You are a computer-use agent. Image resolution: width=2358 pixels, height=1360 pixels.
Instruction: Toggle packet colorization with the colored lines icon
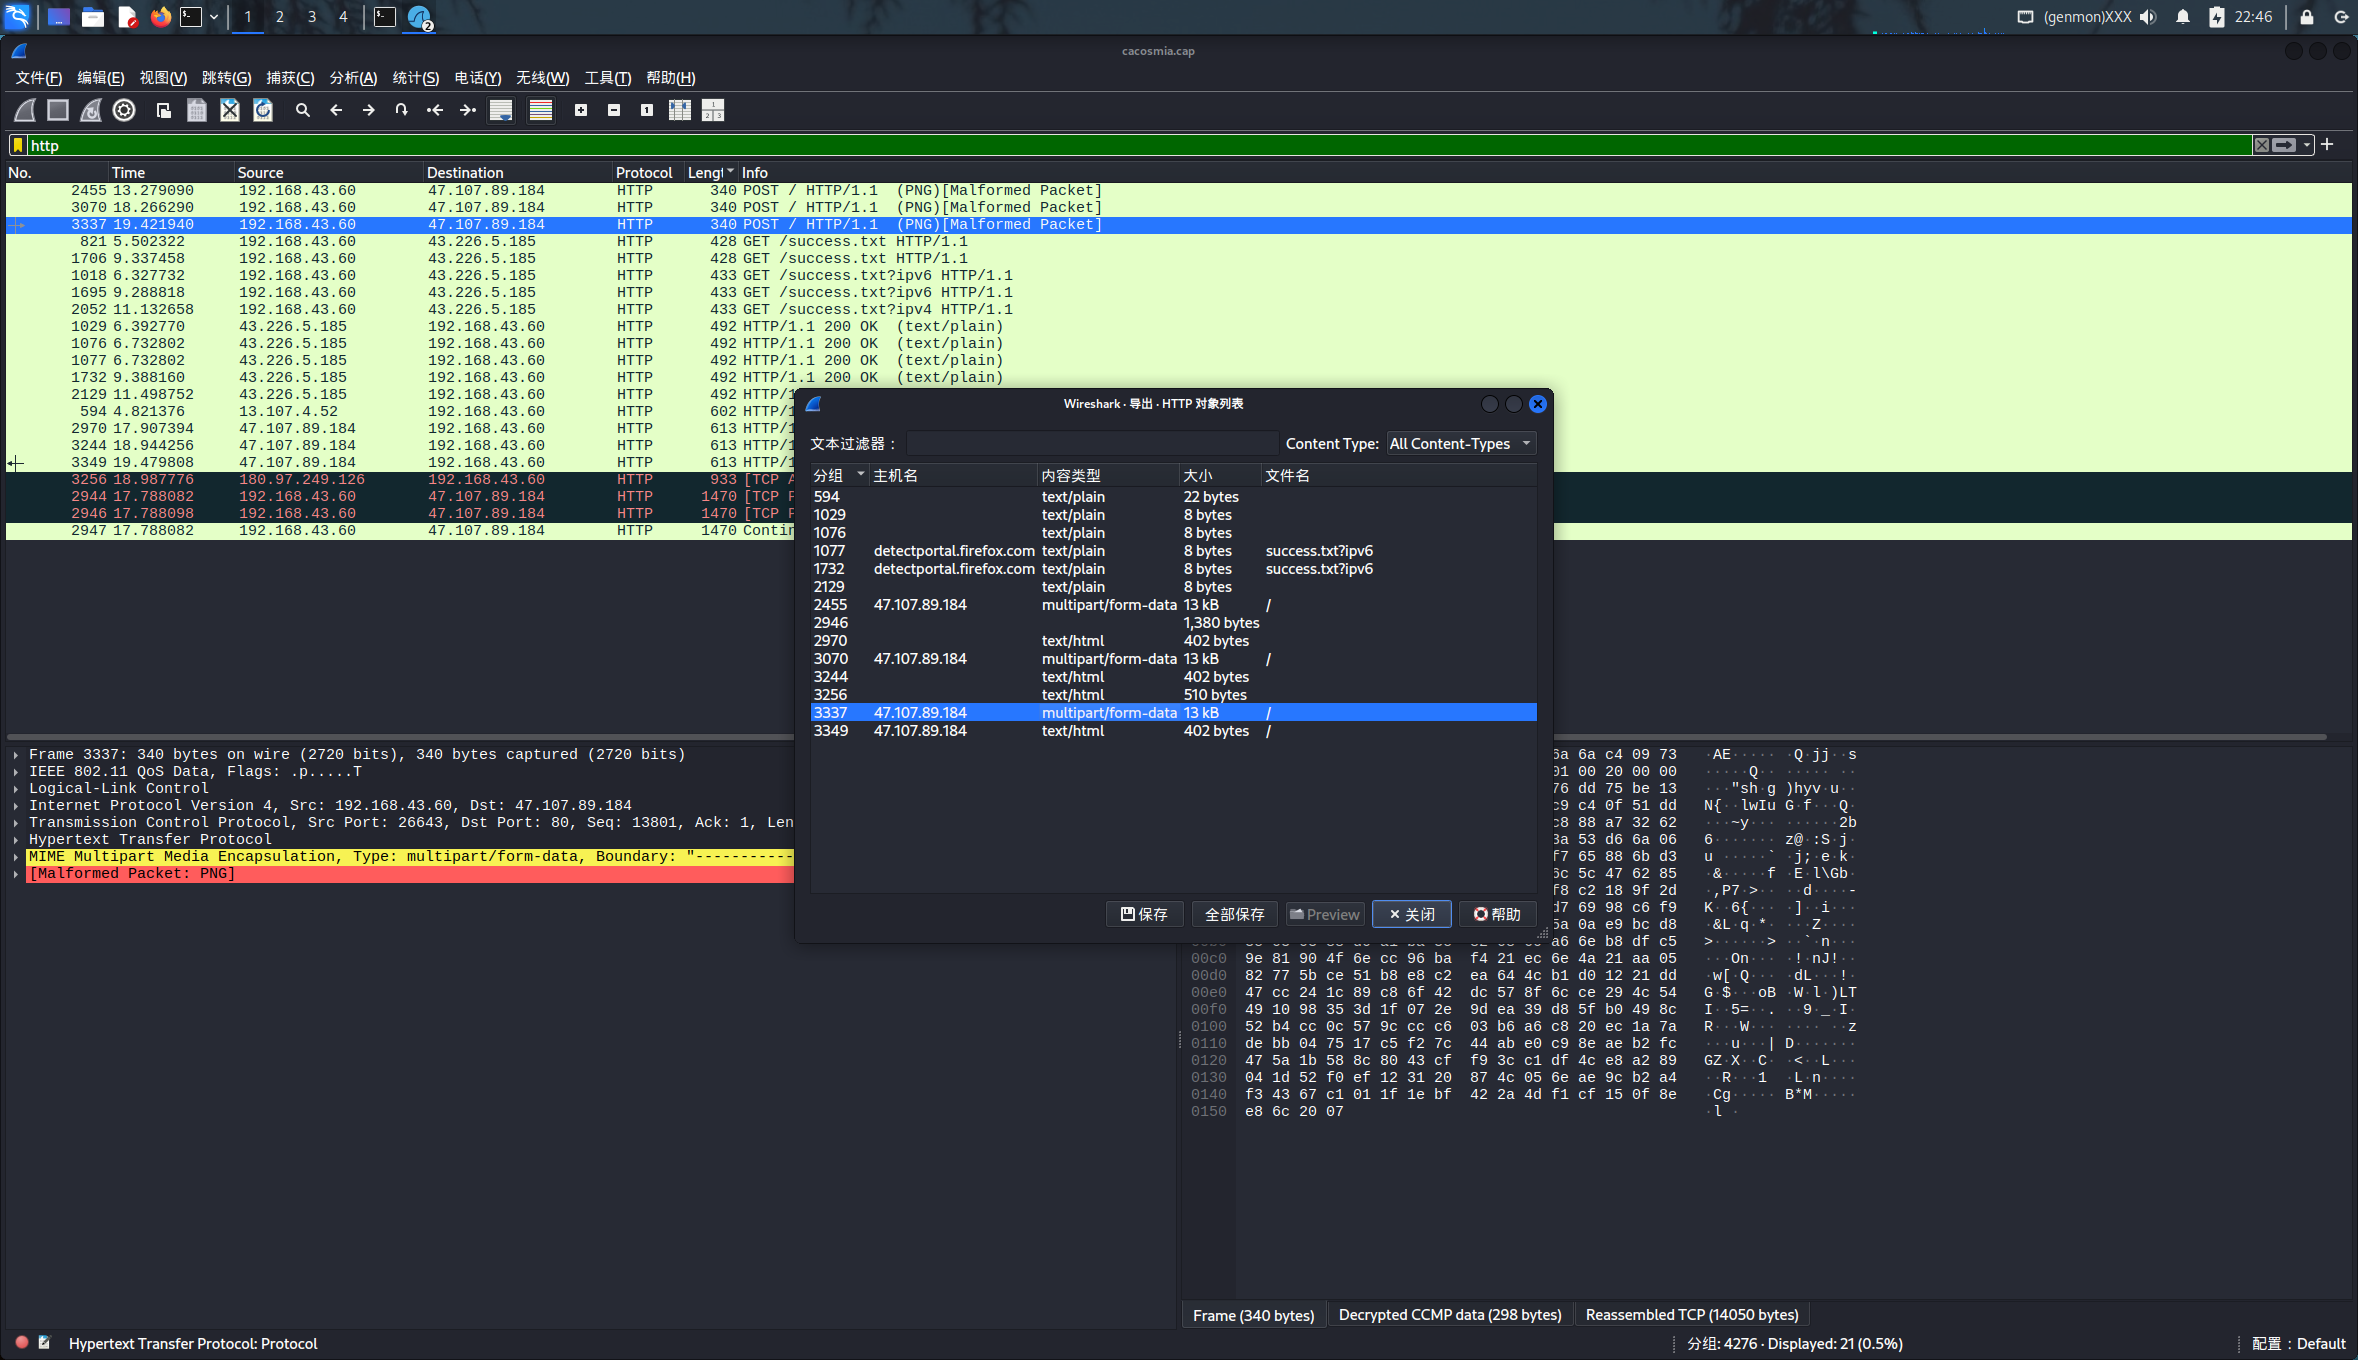click(541, 110)
